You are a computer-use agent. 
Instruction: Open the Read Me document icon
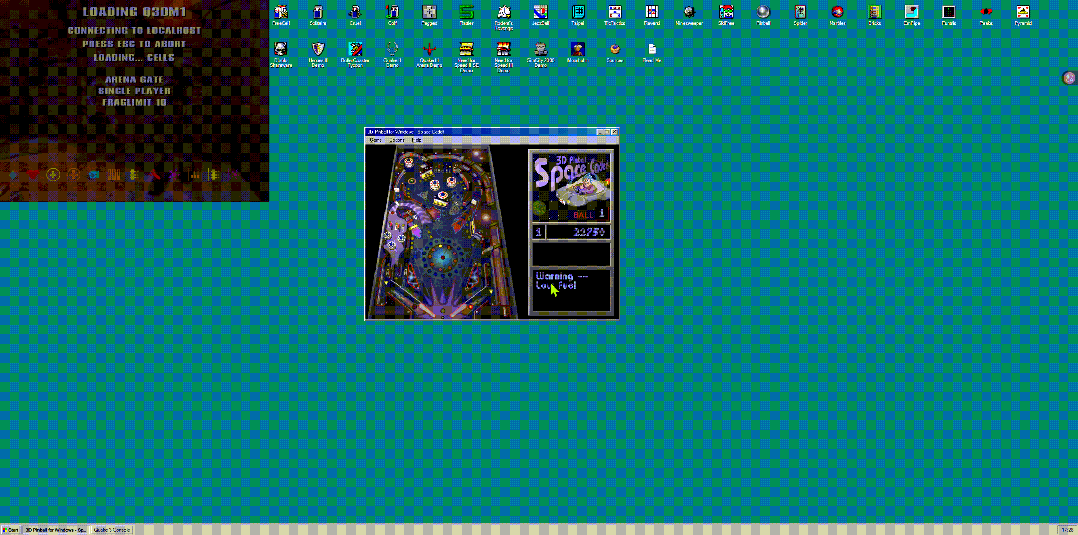pos(652,52)
